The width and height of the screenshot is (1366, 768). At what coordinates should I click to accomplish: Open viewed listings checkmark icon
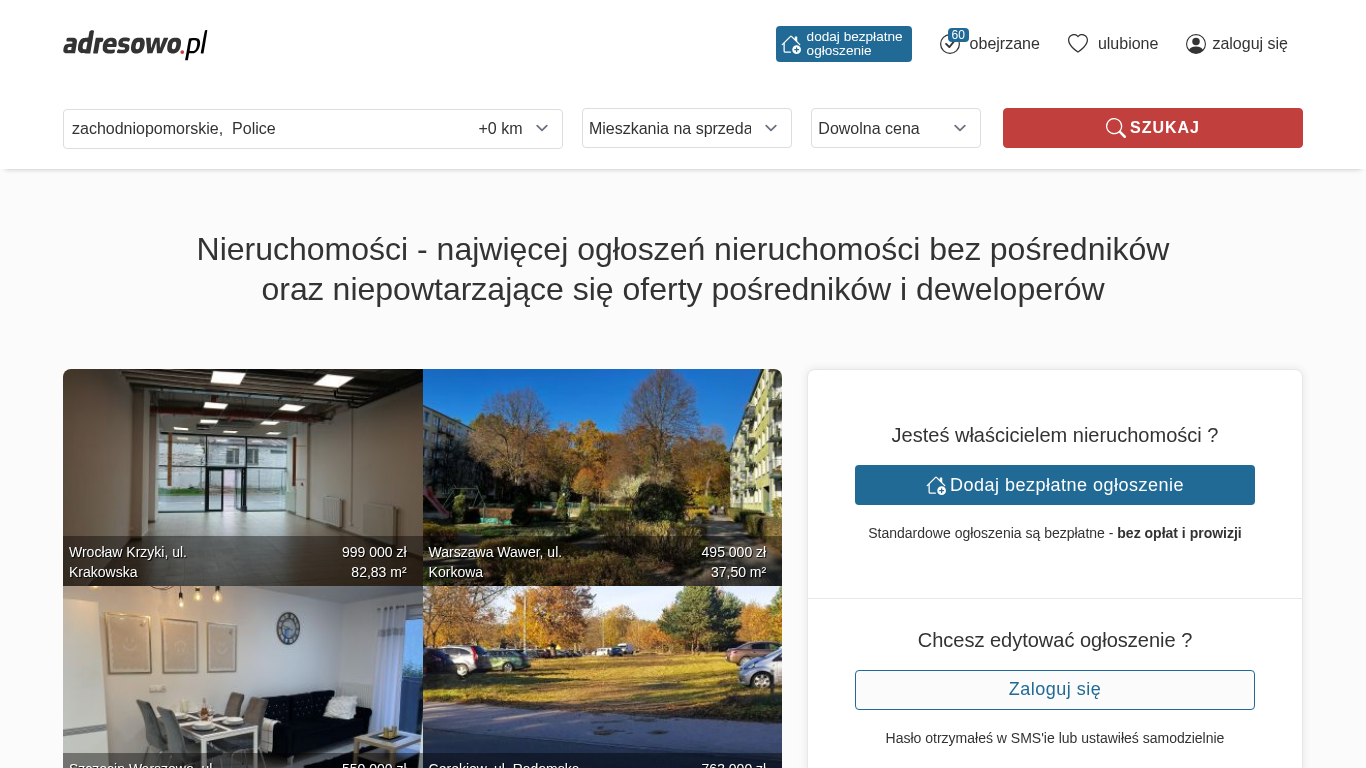(949, 45)
